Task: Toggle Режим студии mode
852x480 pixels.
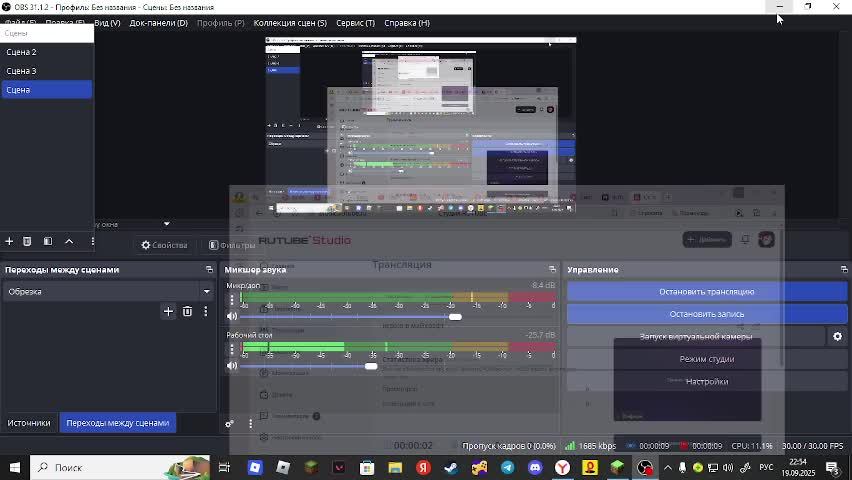Action: pyautogui.click(x=707, y=359)
